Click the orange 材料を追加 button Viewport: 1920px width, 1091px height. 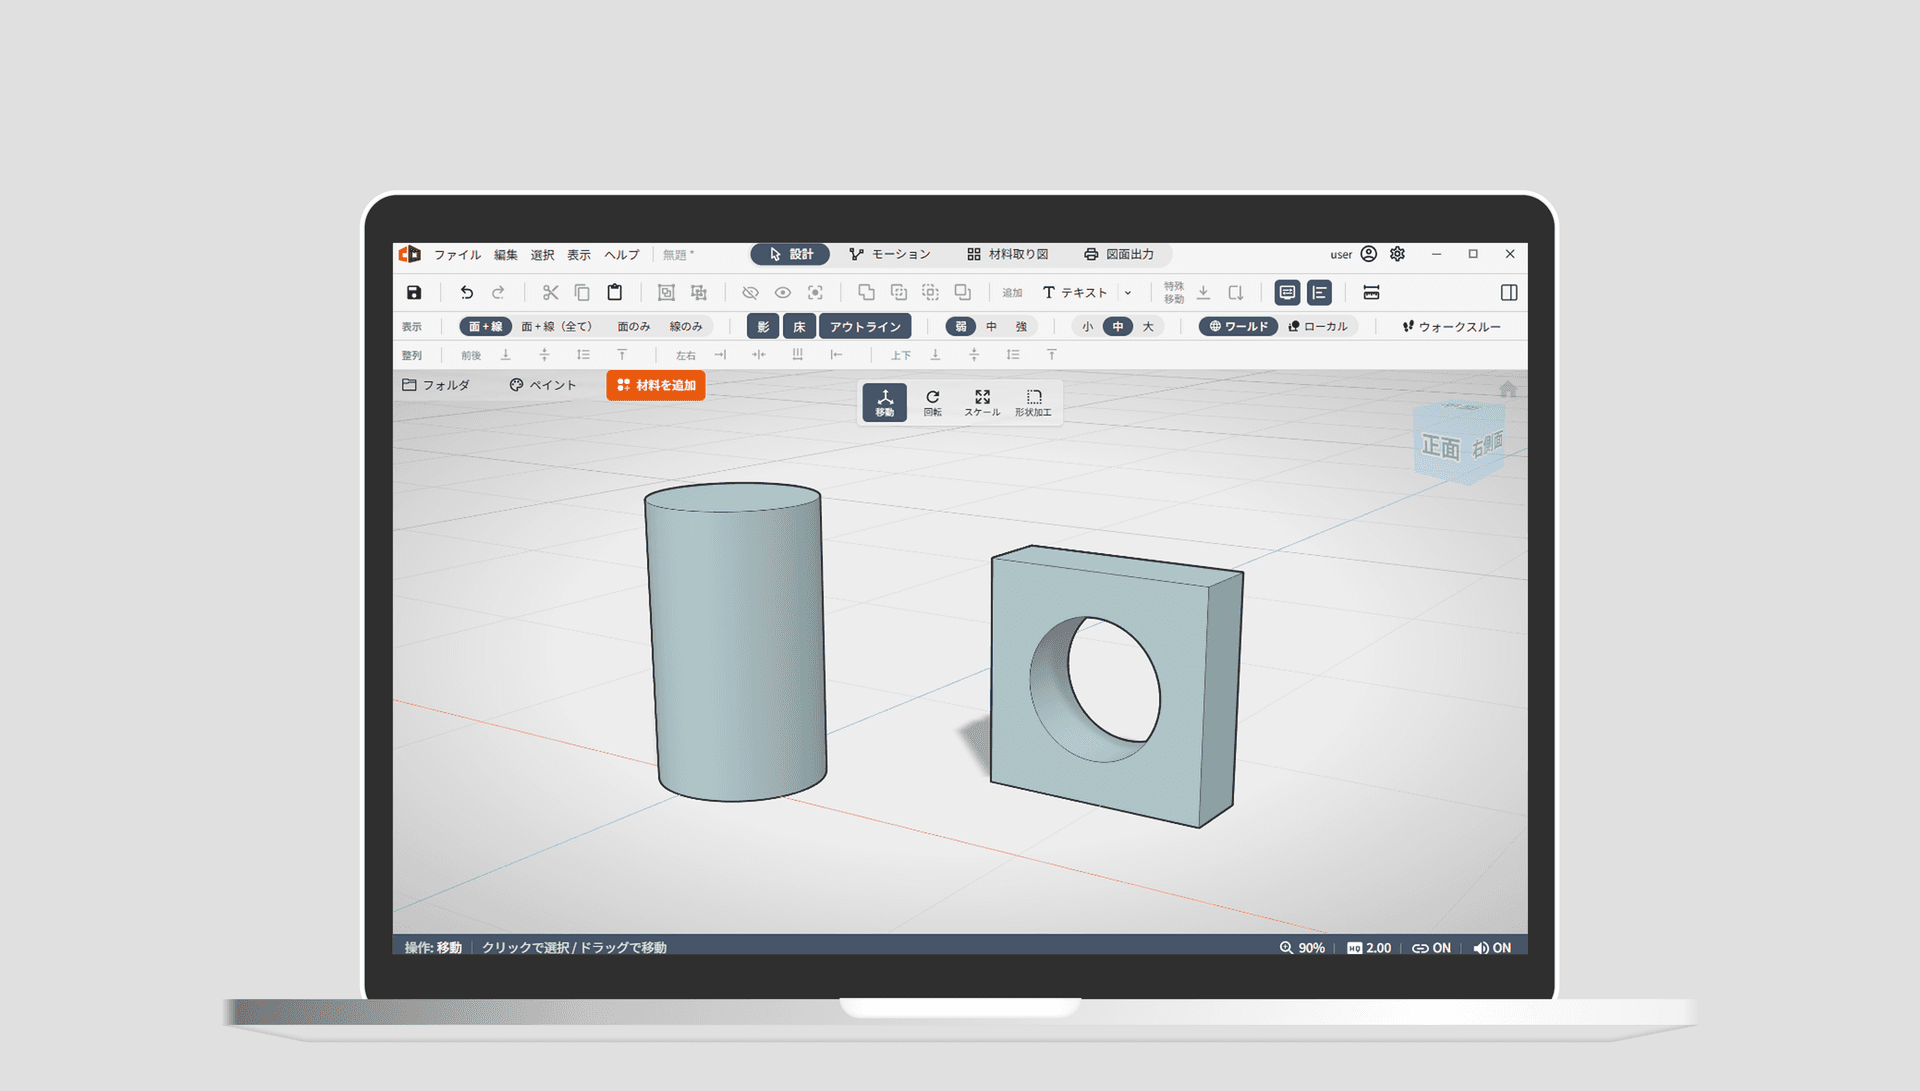click(x=656, y=385)
